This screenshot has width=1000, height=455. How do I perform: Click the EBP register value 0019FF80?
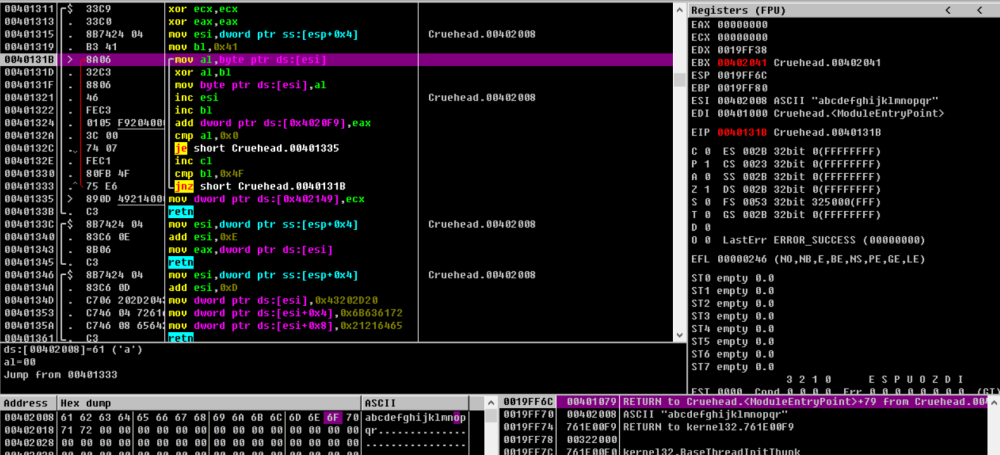coord(742,89)
